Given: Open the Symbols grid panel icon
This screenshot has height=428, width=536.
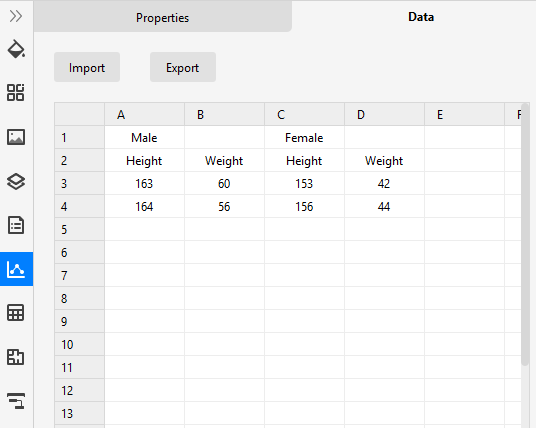Looking at the screenshot, I should coord(16,92).
